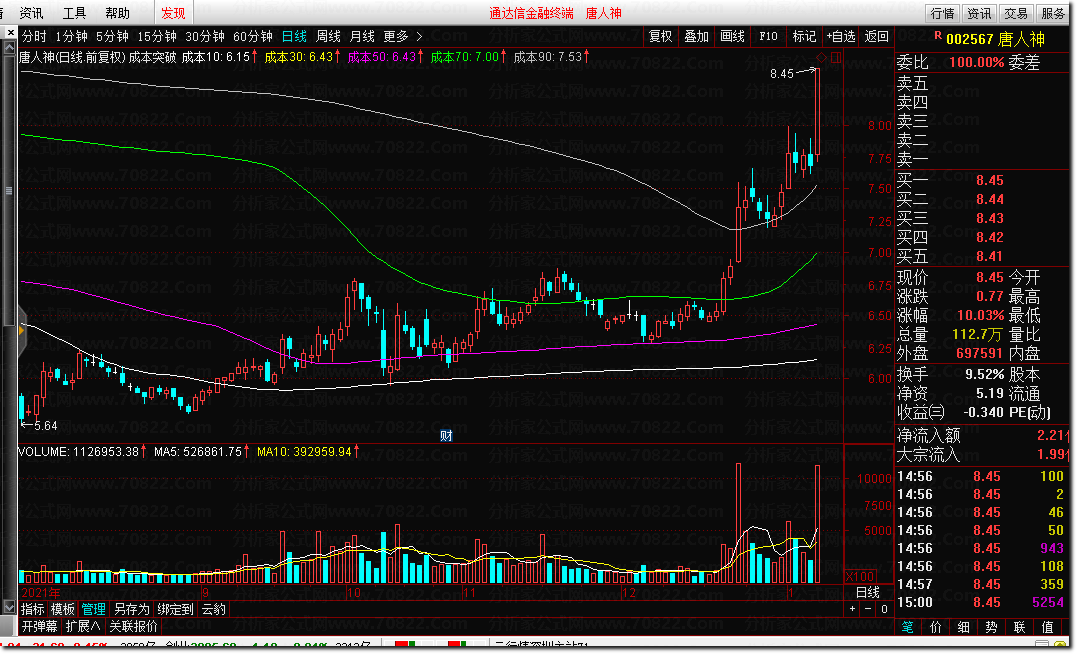This screenshot has height=654, width=1078.
Task: Click the scroll-up arrow on the left scrollbar
Action: pos(9,47)
